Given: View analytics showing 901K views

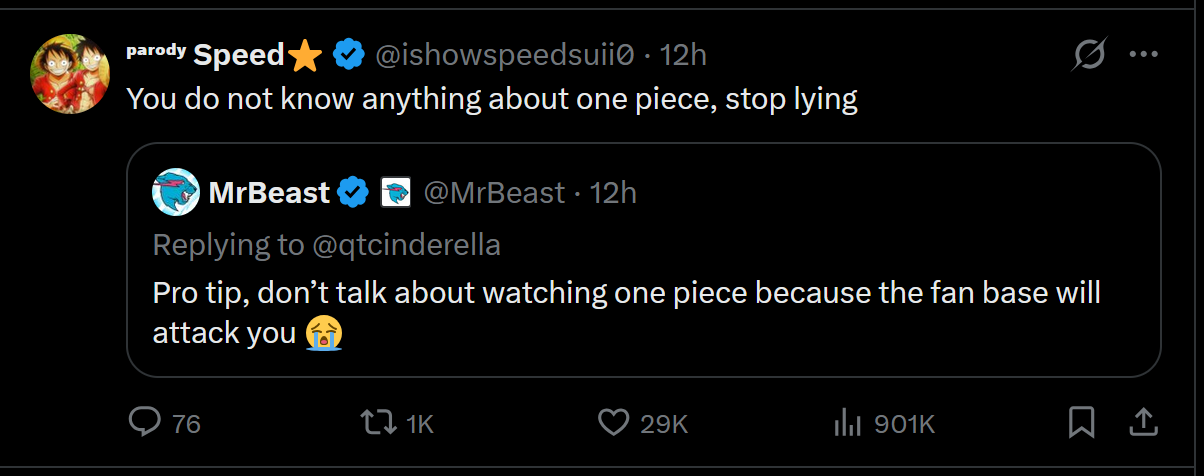Looking at the screenshot, I should tap(848, 423).
